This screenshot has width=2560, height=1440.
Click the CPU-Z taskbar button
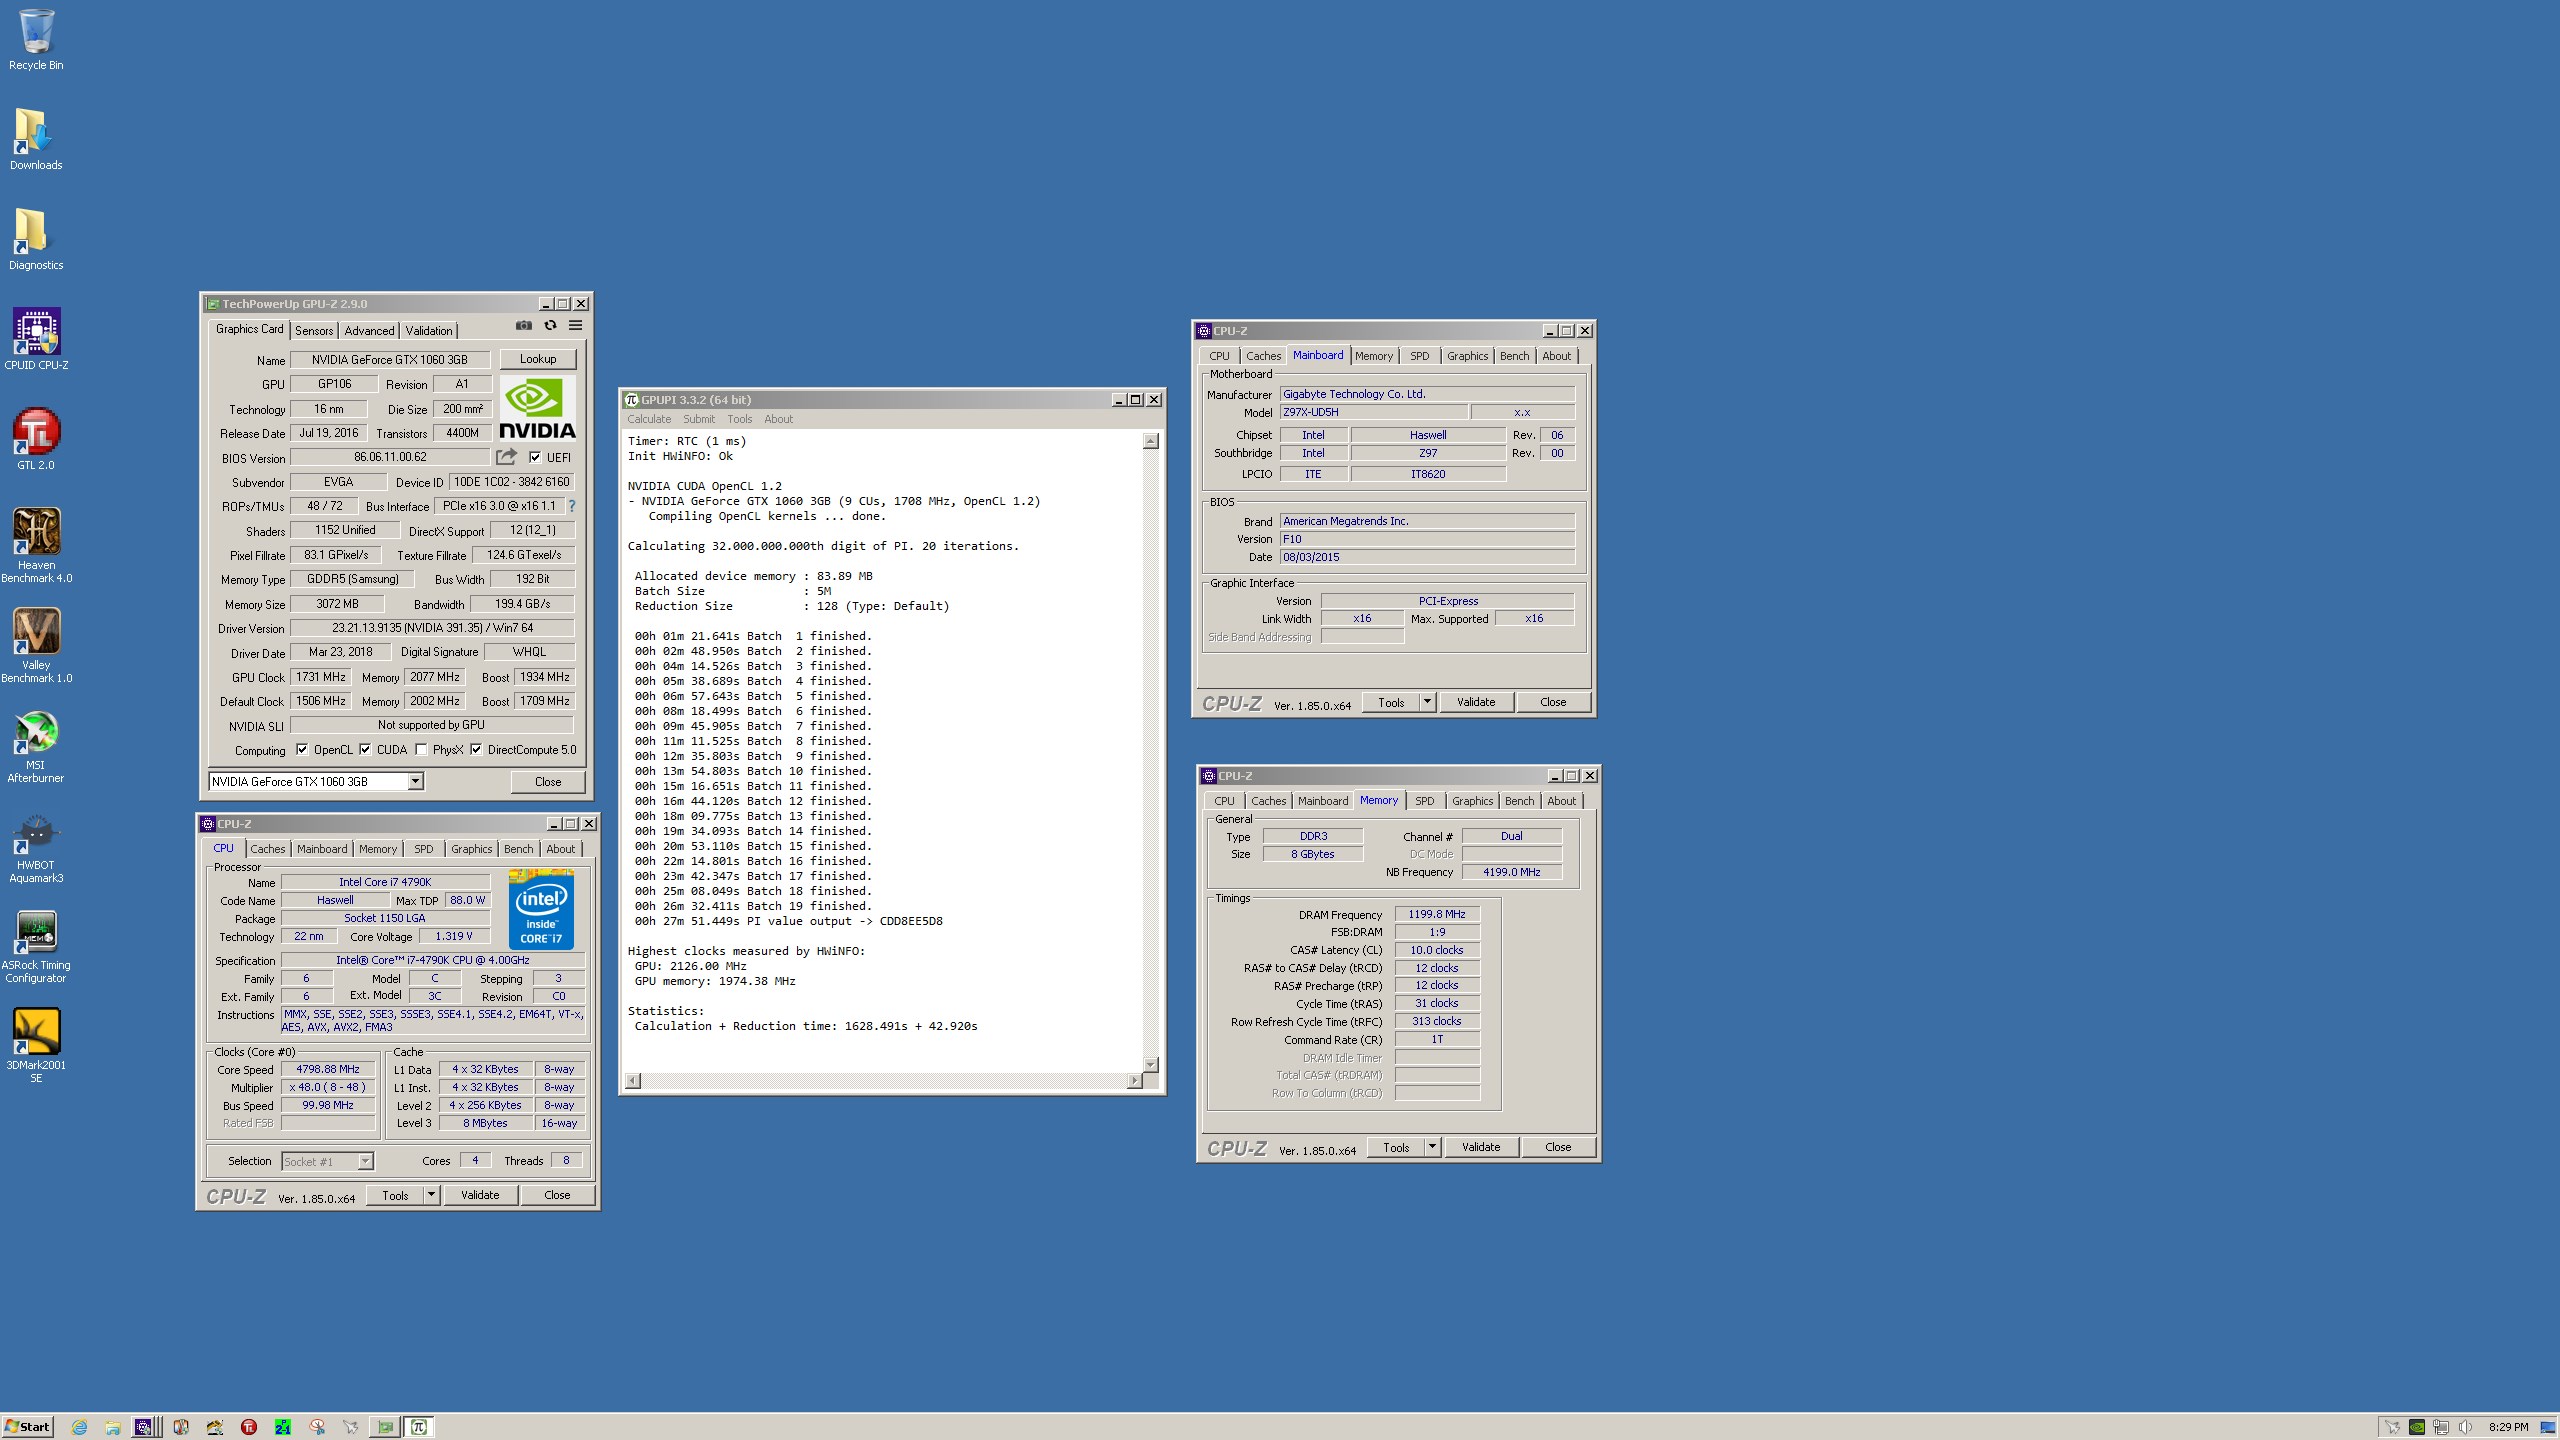pyautogui.click(x=145, y=1427)
